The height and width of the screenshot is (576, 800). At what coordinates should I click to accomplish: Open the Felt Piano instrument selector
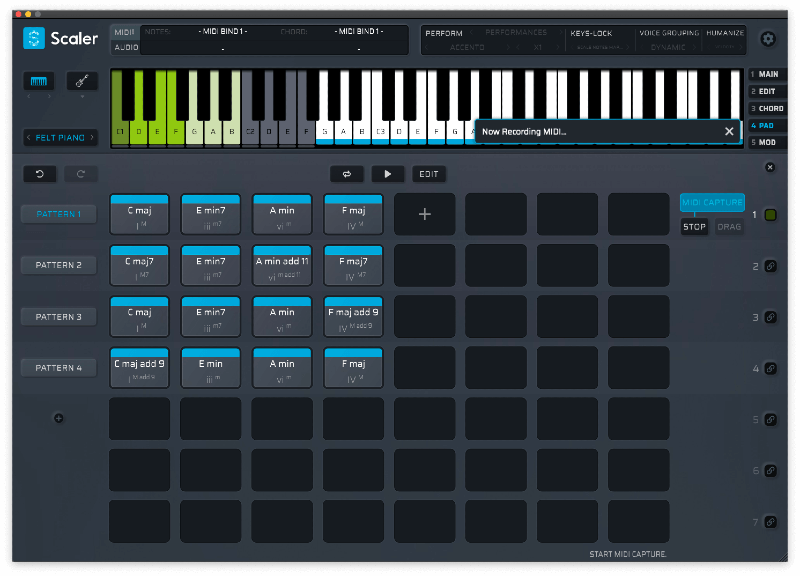click(x=61, y=137)
